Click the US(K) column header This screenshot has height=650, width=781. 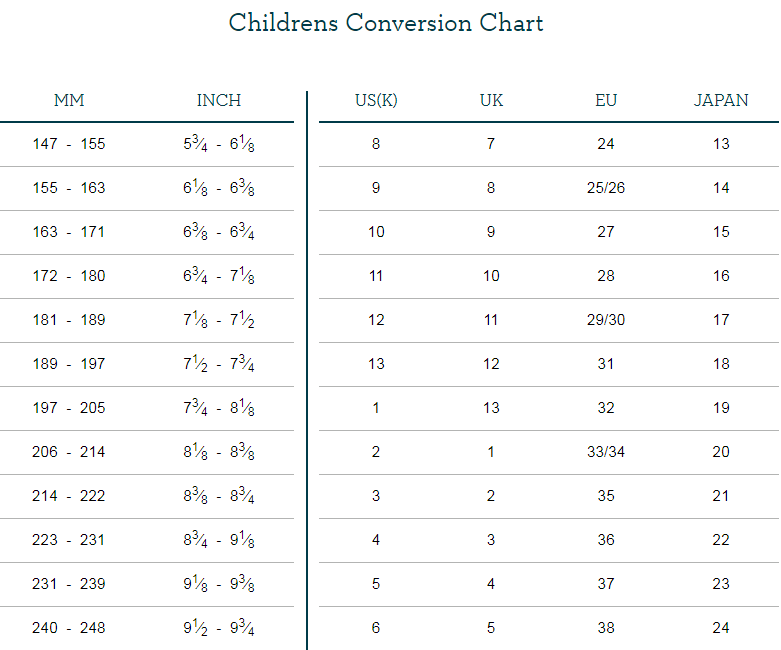(x=376, y=101)
